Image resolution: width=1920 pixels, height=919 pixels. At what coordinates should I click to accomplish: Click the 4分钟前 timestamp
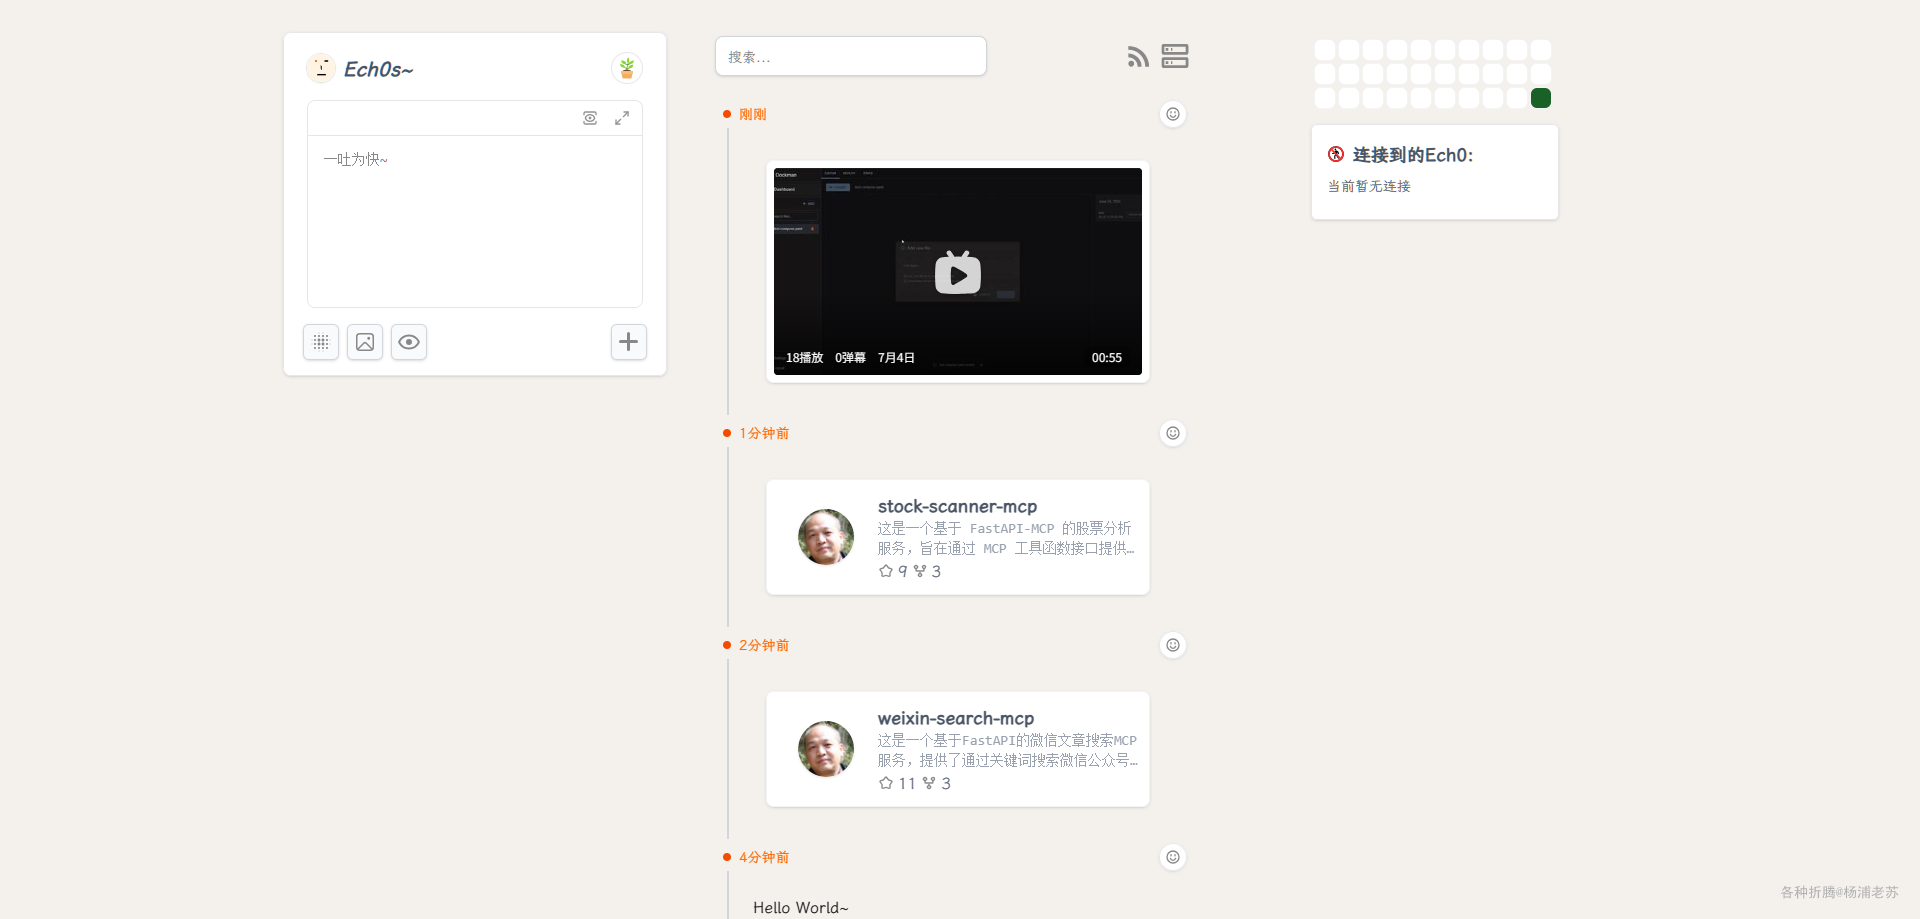coord(764,857)
